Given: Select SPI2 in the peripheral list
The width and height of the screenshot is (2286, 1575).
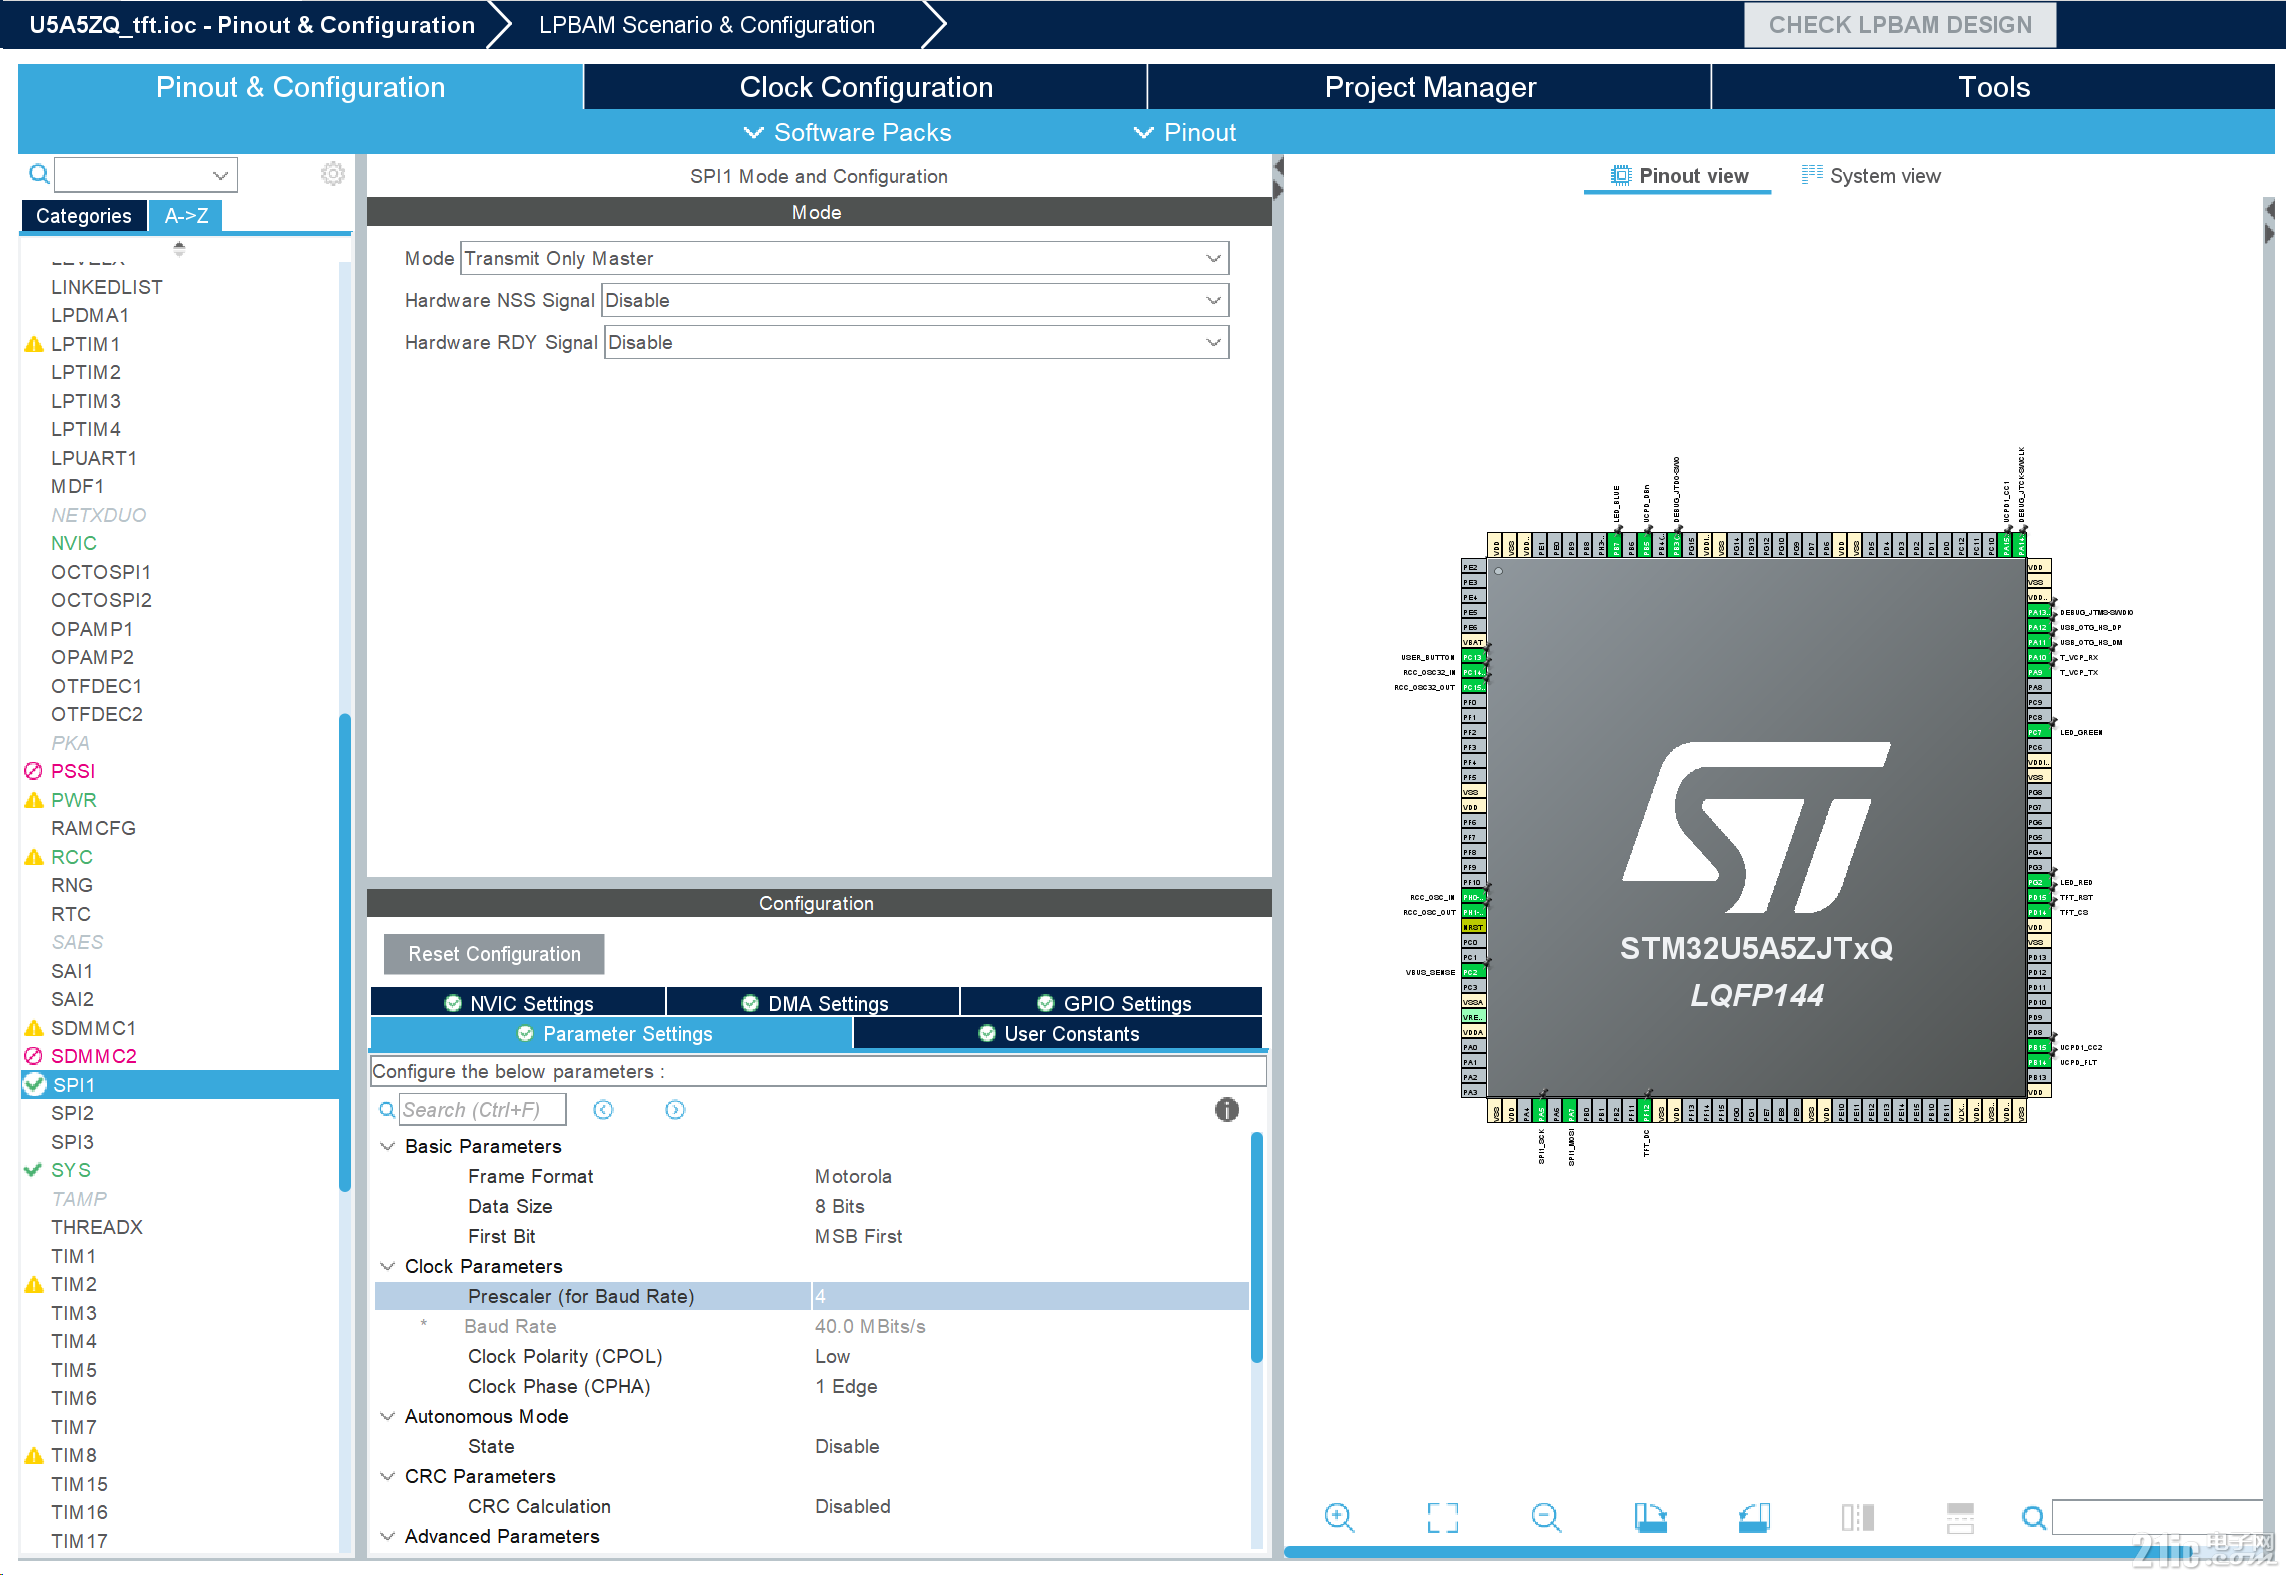Looking at the screenshot, I should pyautogui.click(x=73, y=1112).
